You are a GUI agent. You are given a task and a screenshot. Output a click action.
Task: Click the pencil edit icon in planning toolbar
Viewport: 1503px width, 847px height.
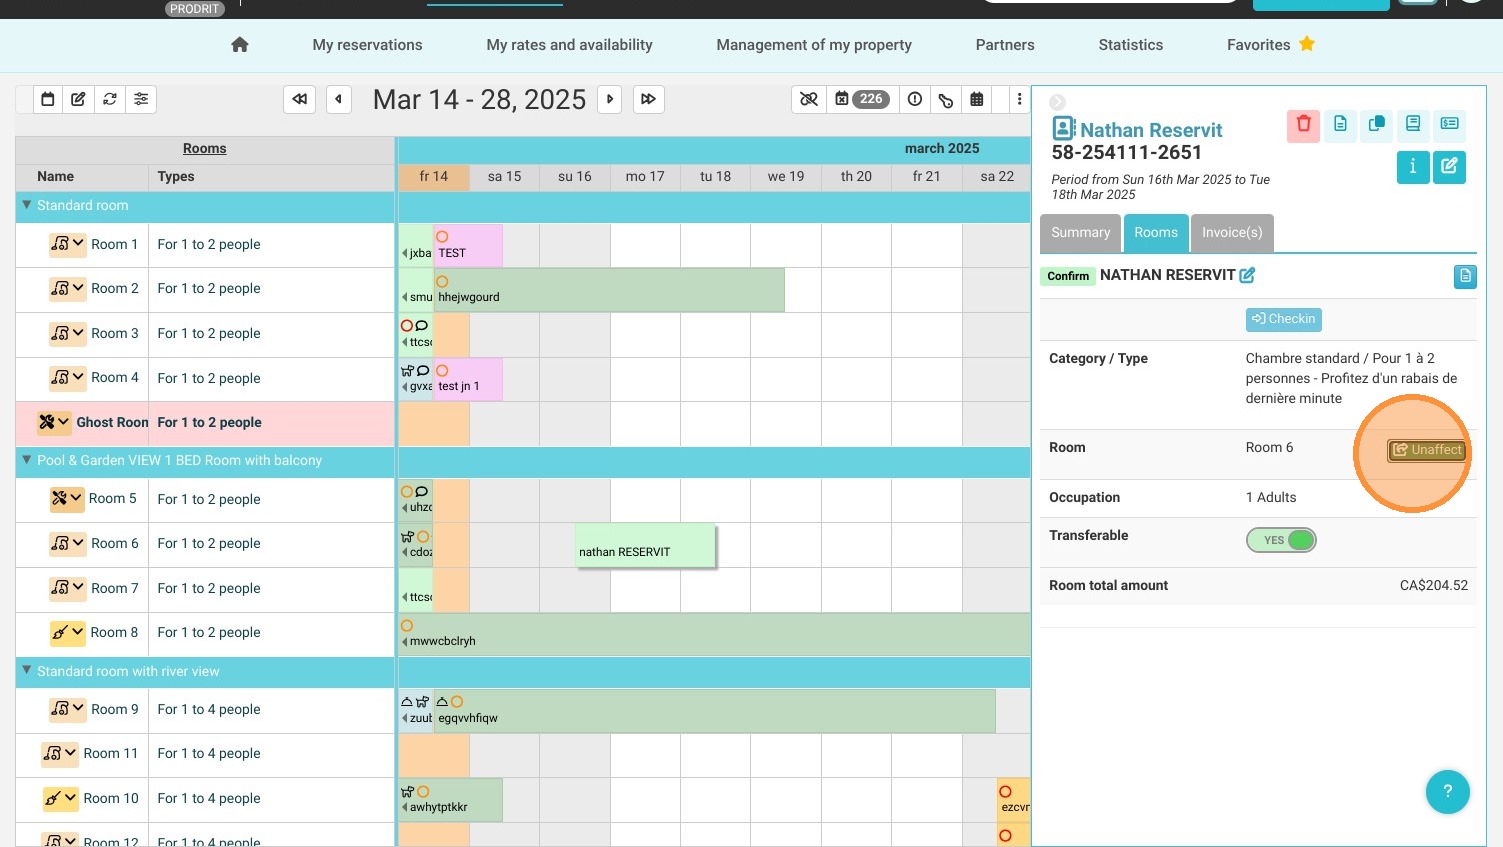pyautogui.click(x=78, y=99)
